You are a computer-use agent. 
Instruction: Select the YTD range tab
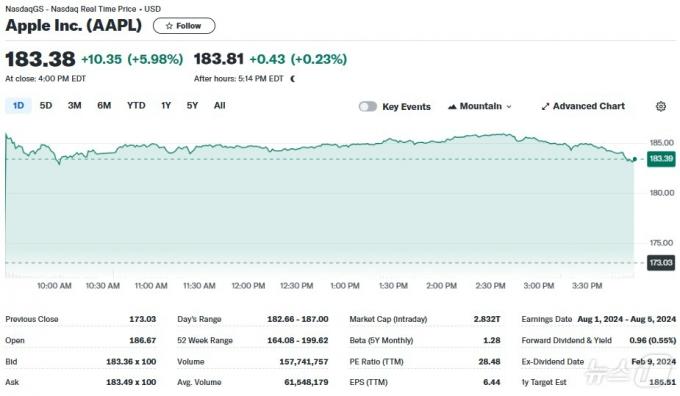click(136, 105)
